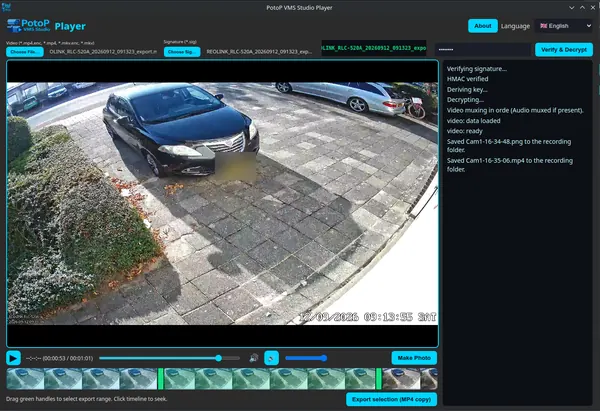
Task: Click the blue volume slider
Action: (306, 358)
